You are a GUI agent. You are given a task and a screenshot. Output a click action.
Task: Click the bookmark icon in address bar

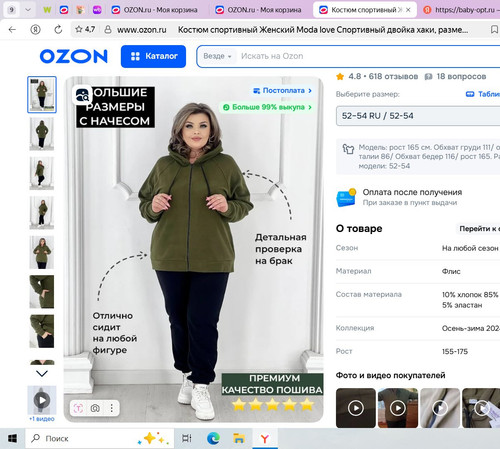click(x=494, y=30)
